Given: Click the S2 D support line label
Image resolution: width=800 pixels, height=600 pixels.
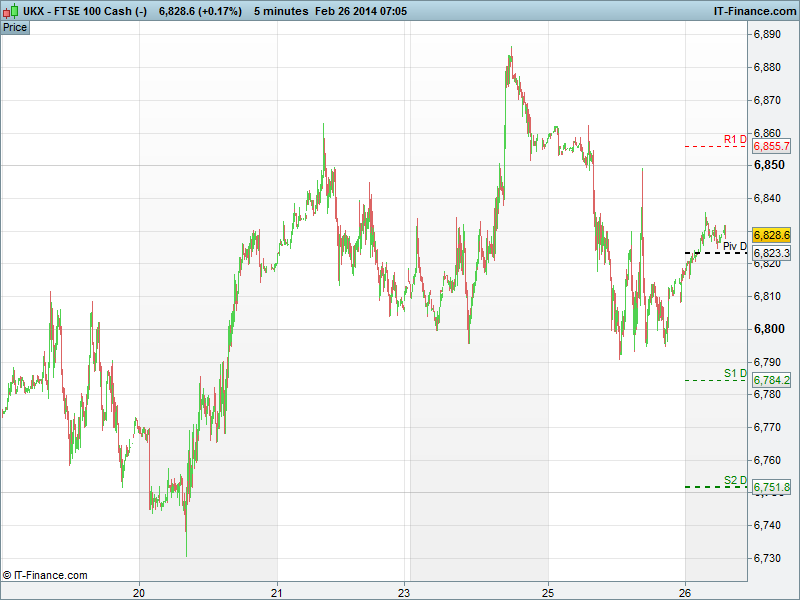Looking at the screenshot, I should click(735, 480).
